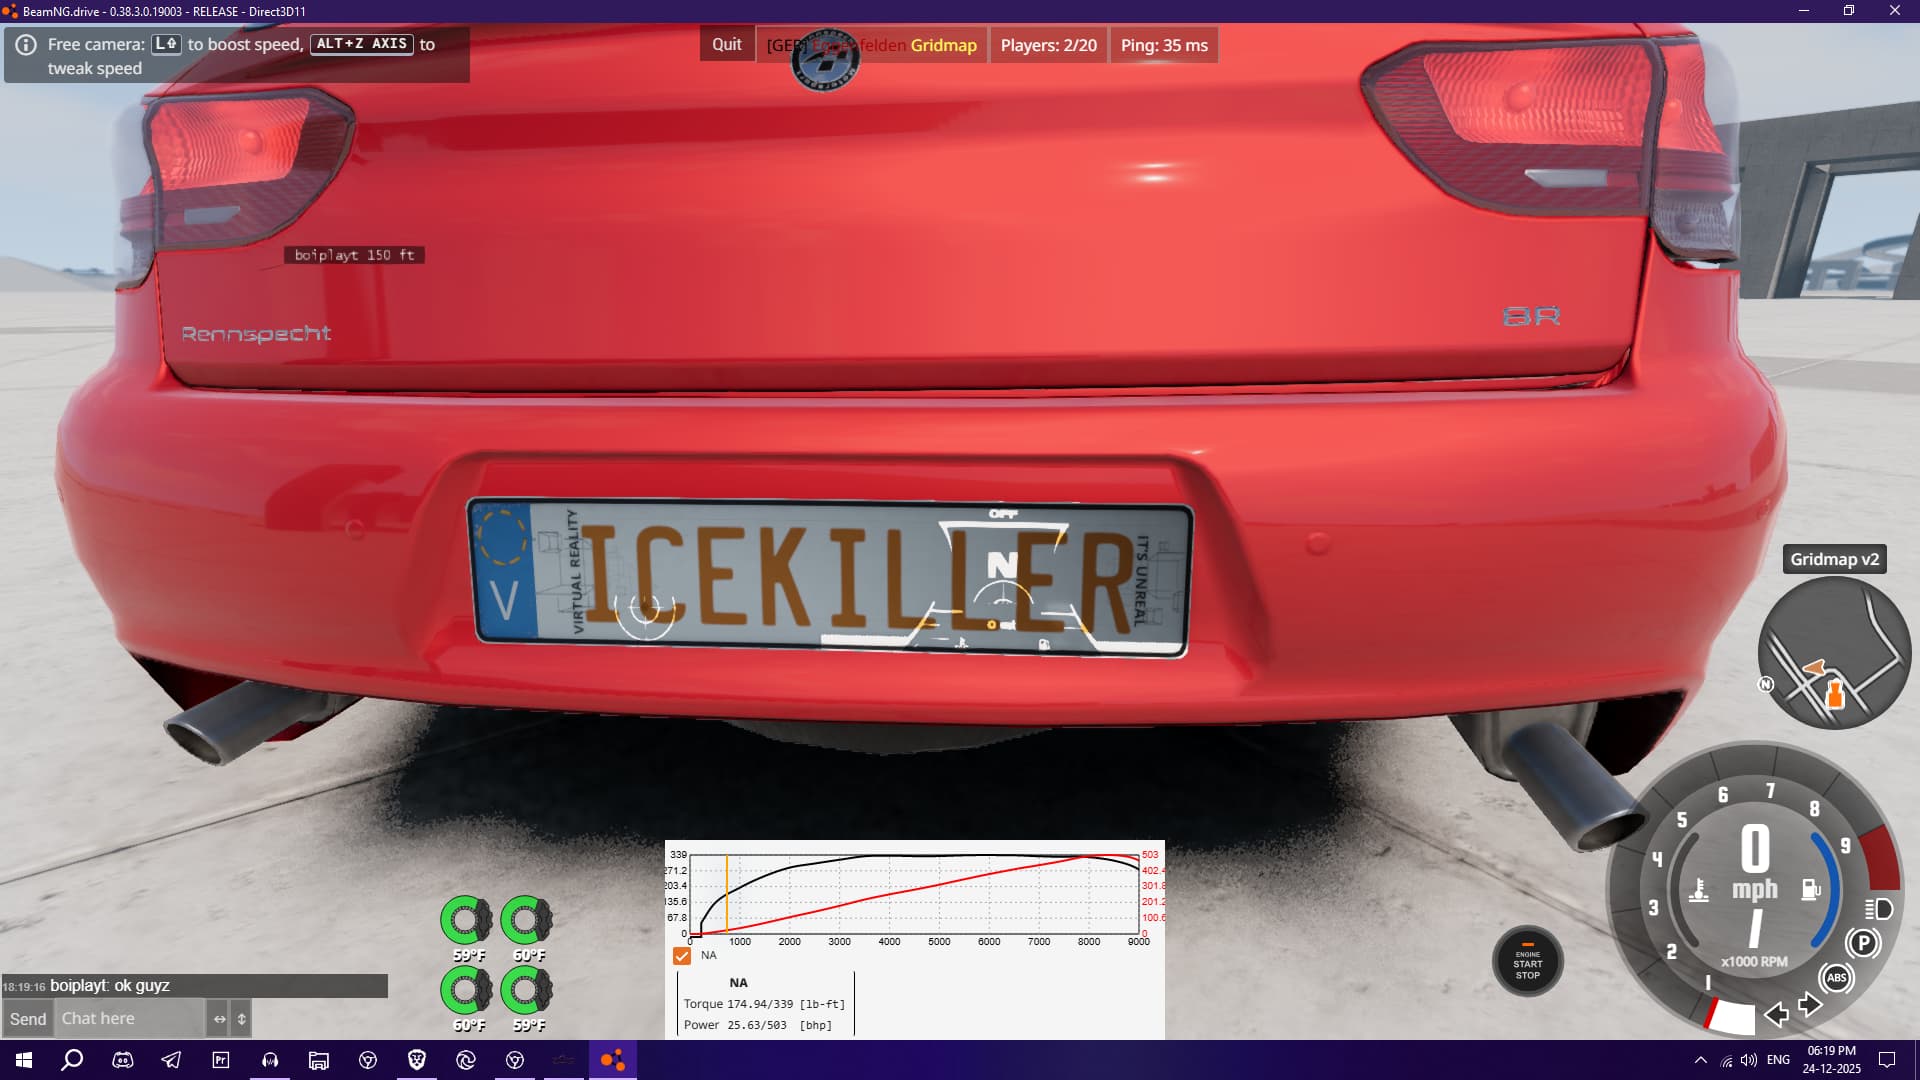Toggle chat vertical resize arrow
The height and width of the screenshot is (1080, 1920).
[x=241, y=1019]
